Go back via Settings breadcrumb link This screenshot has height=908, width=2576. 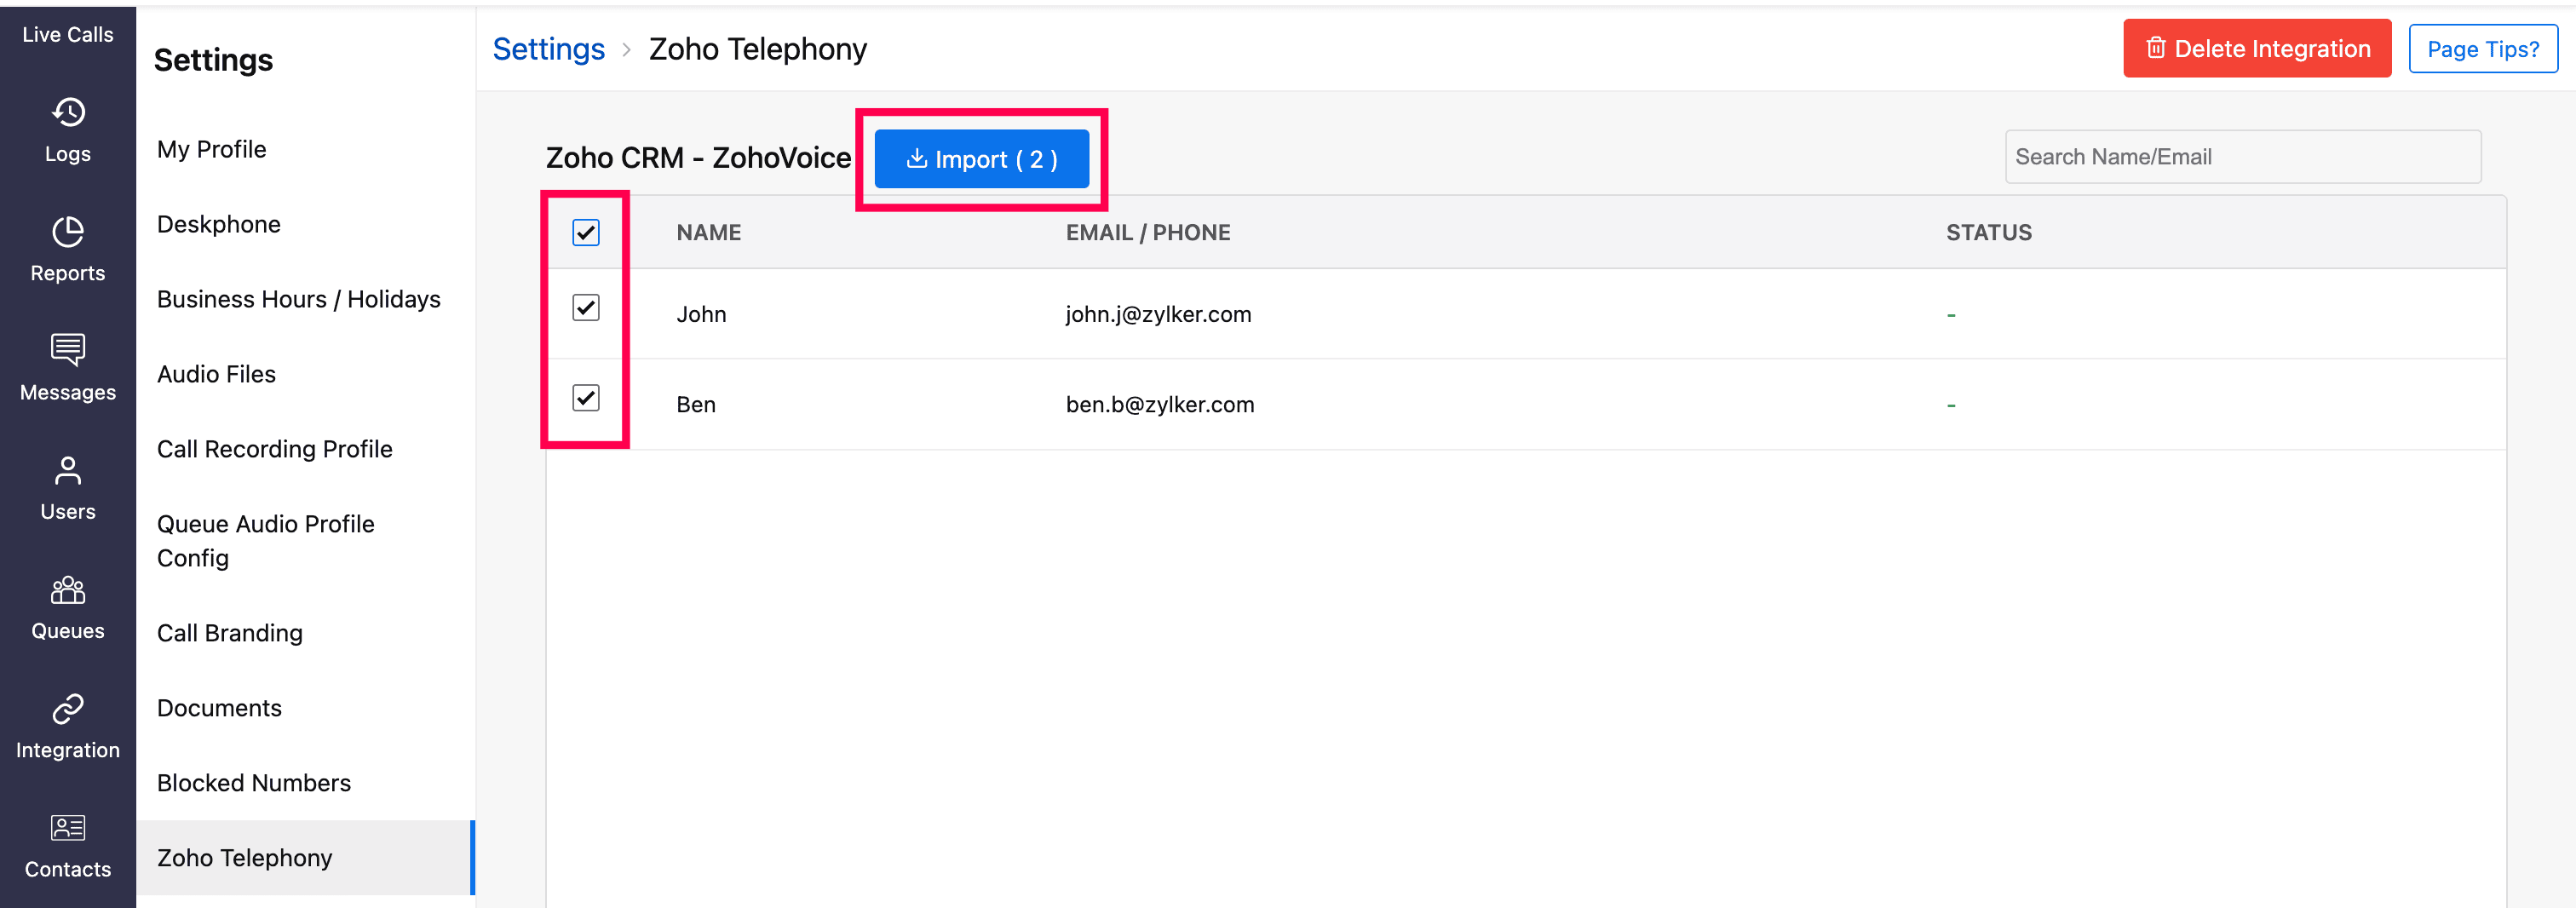coord(549,49)
